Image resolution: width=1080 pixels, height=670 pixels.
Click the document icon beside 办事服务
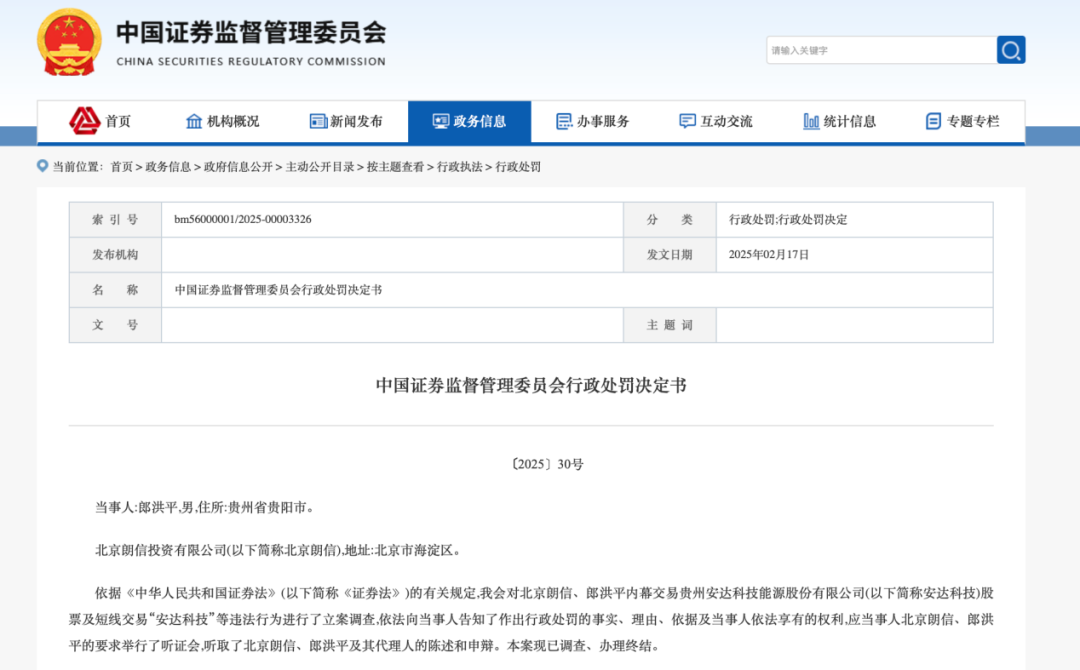[564, 121]
